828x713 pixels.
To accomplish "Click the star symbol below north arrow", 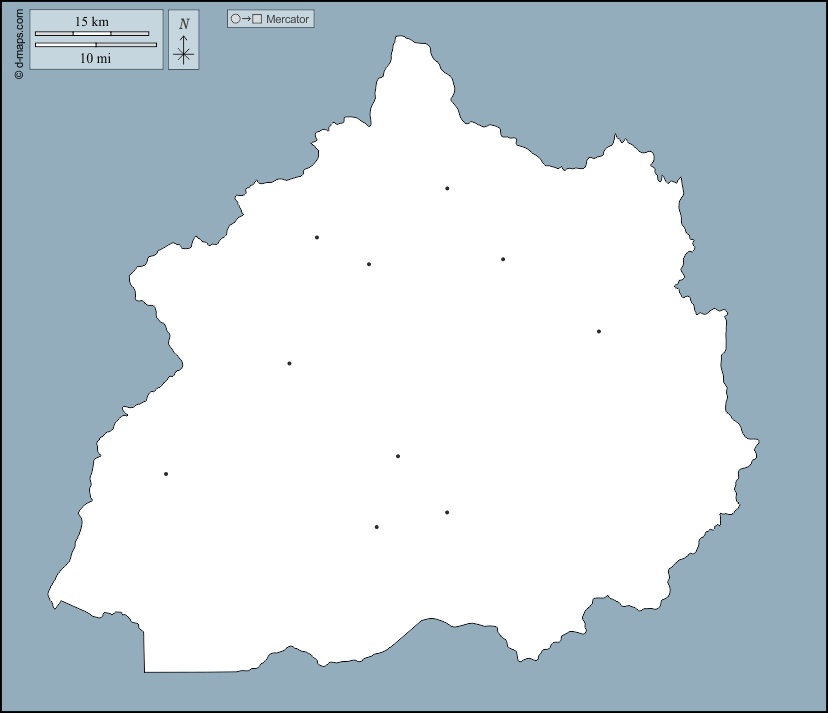I will [x=183, y=55].
